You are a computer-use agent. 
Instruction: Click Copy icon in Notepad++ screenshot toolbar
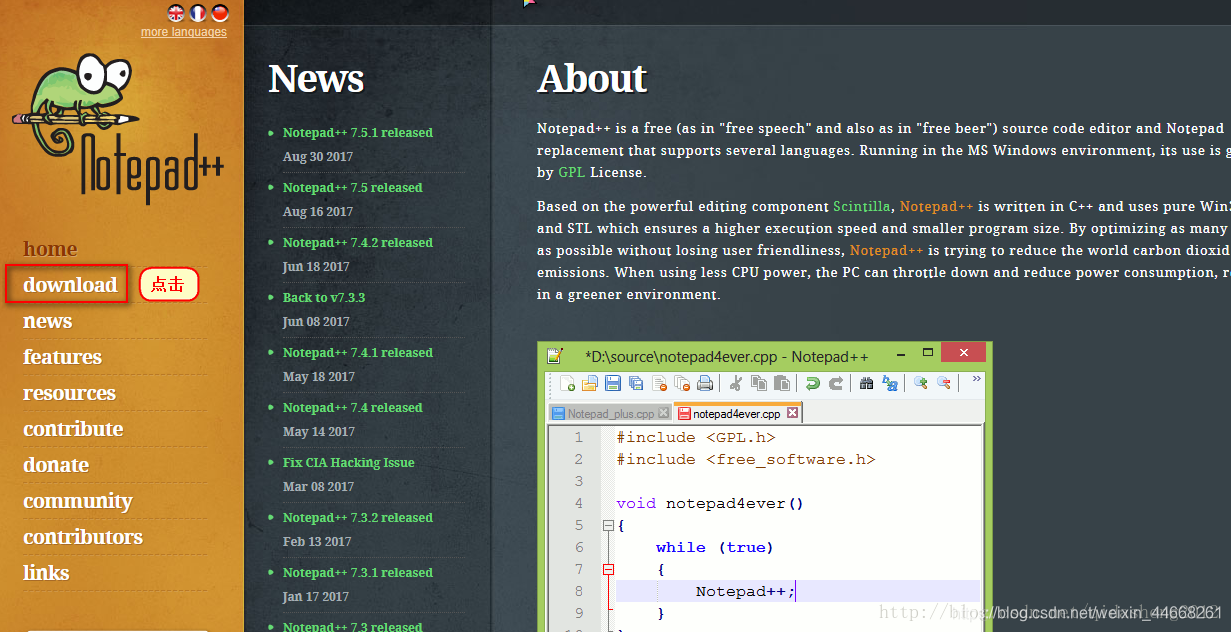(759, 383)
